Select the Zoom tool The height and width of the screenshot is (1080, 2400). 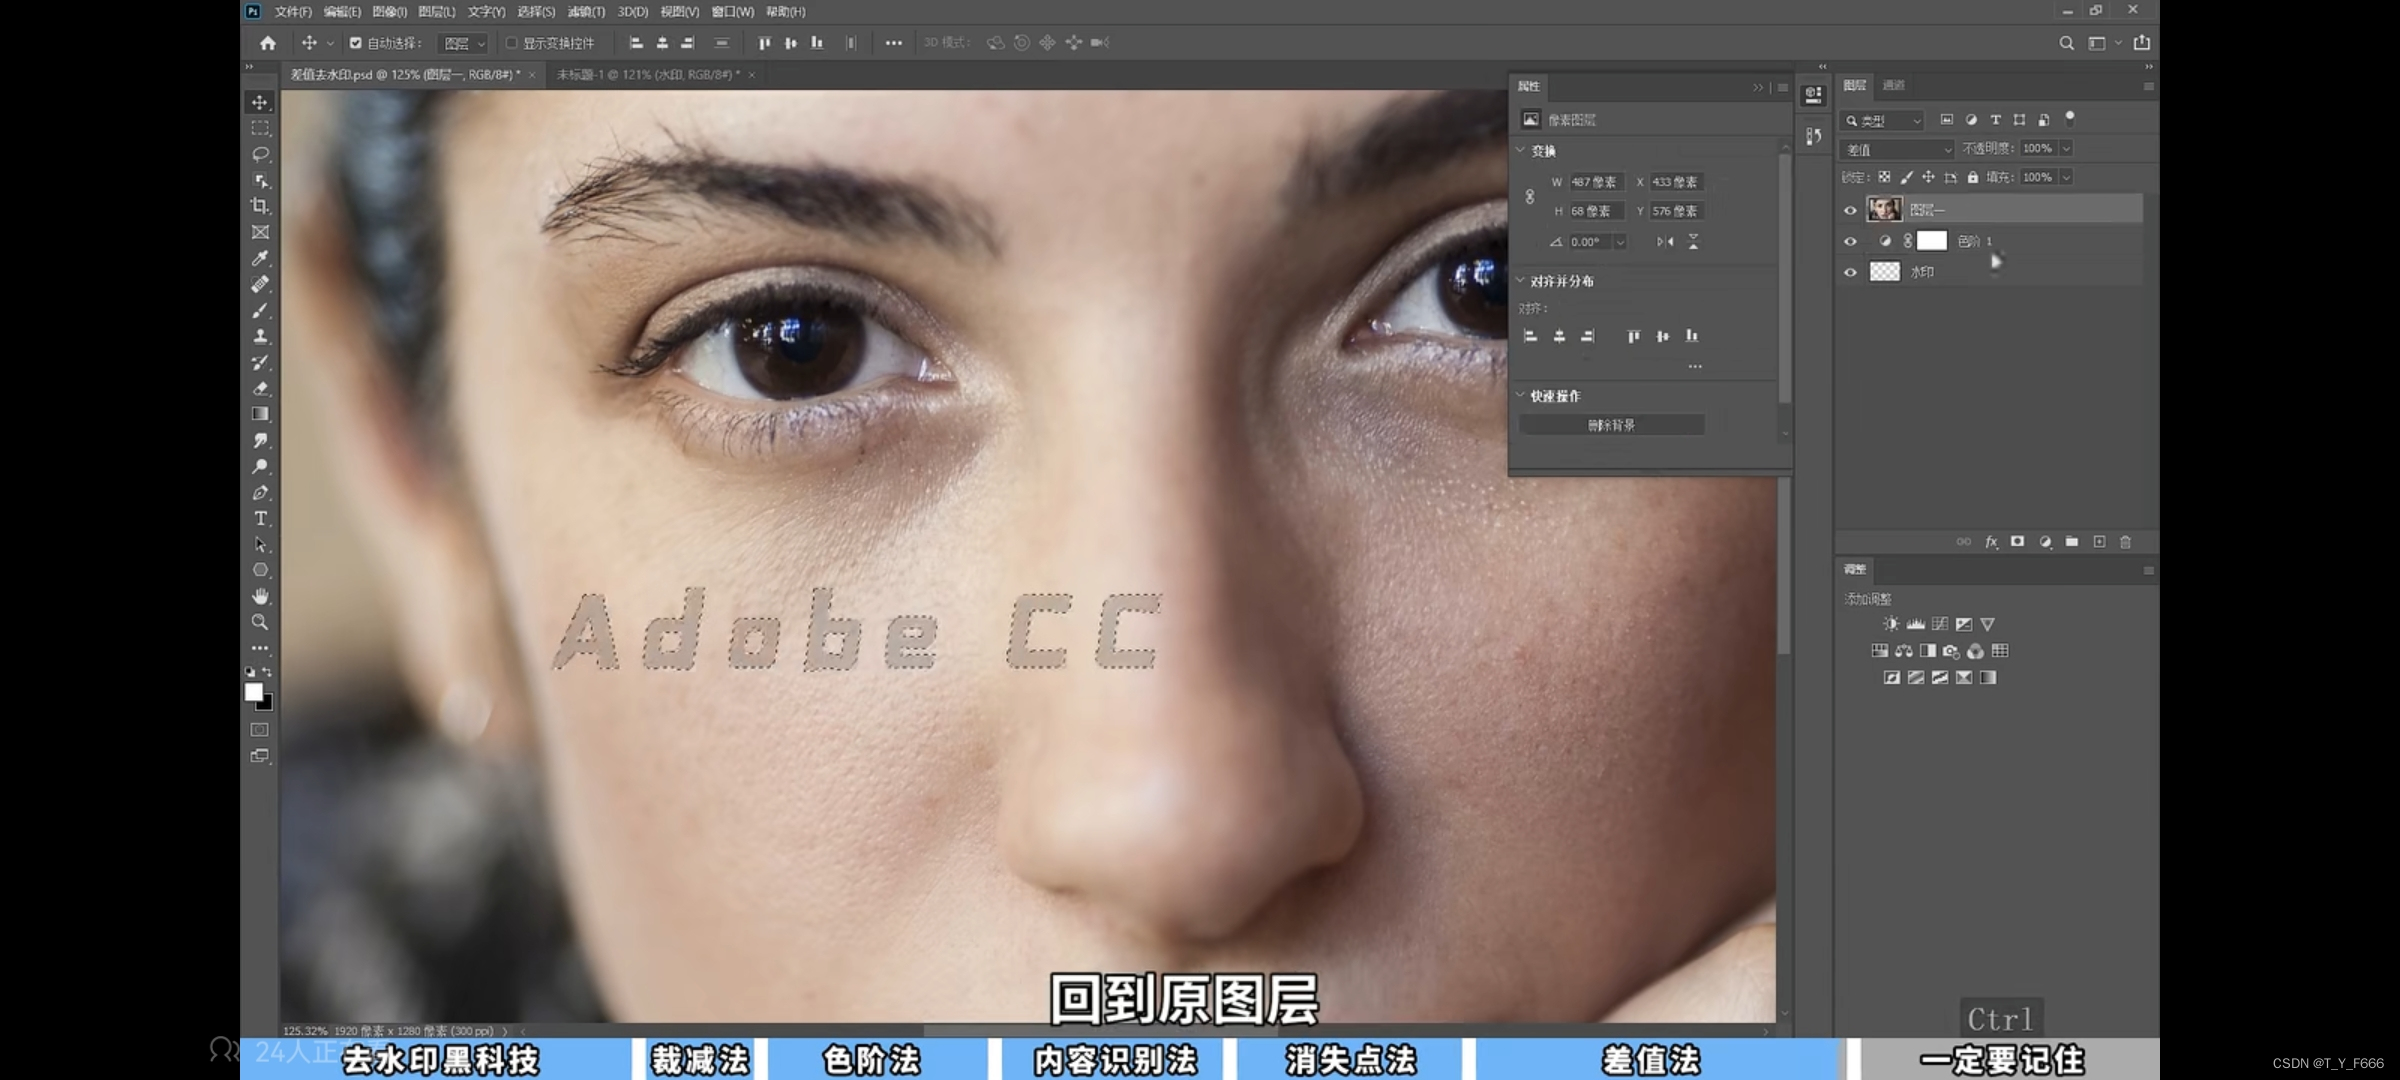click(x=260, y=622)
